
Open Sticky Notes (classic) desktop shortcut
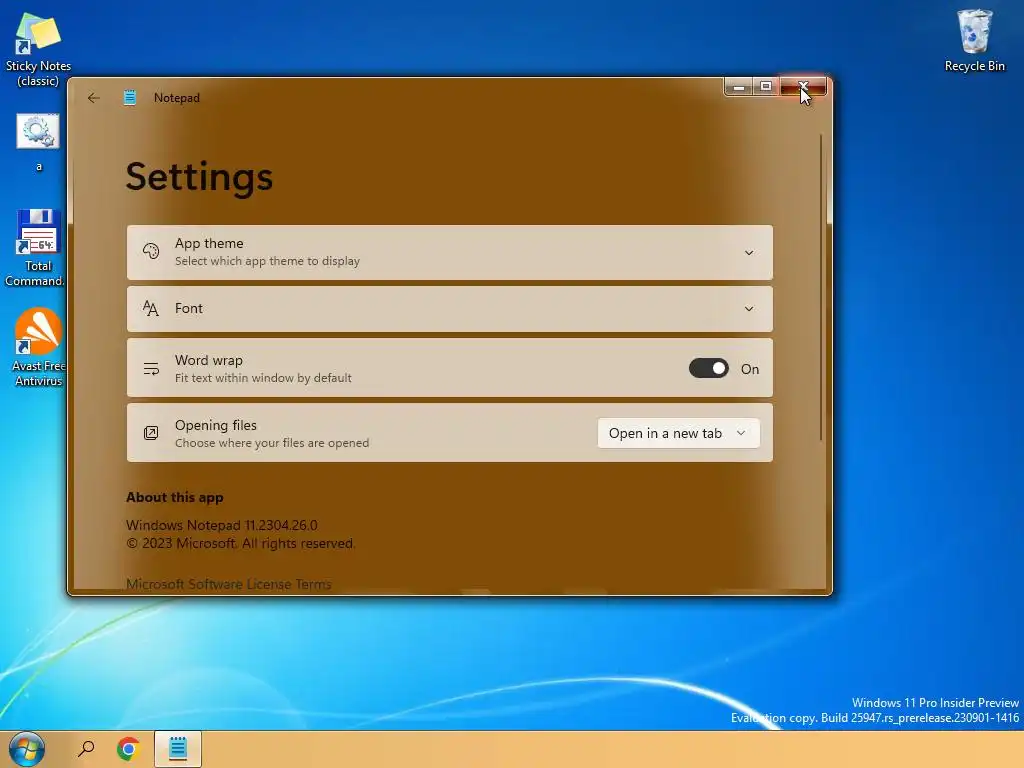point(38,50)
